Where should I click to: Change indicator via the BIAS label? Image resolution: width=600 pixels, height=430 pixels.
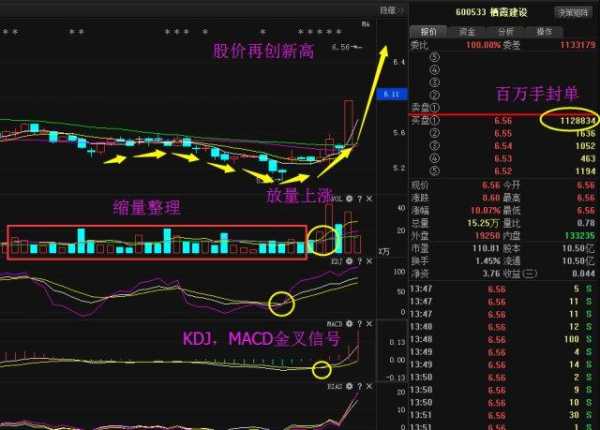(335, 387)
